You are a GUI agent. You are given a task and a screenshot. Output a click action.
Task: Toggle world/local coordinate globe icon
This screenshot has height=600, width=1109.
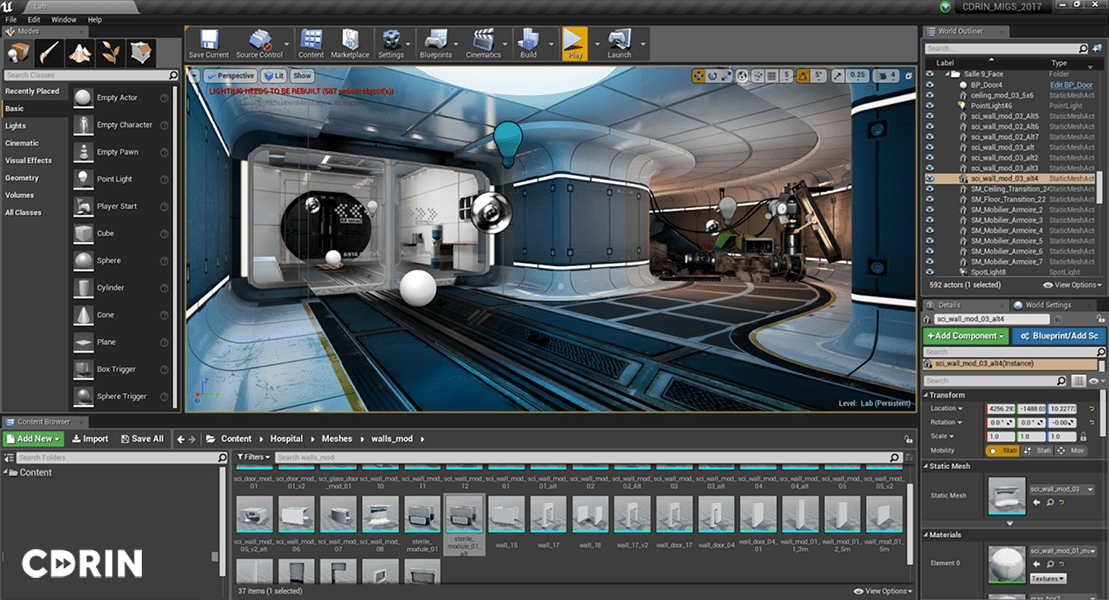pos(742,76)
